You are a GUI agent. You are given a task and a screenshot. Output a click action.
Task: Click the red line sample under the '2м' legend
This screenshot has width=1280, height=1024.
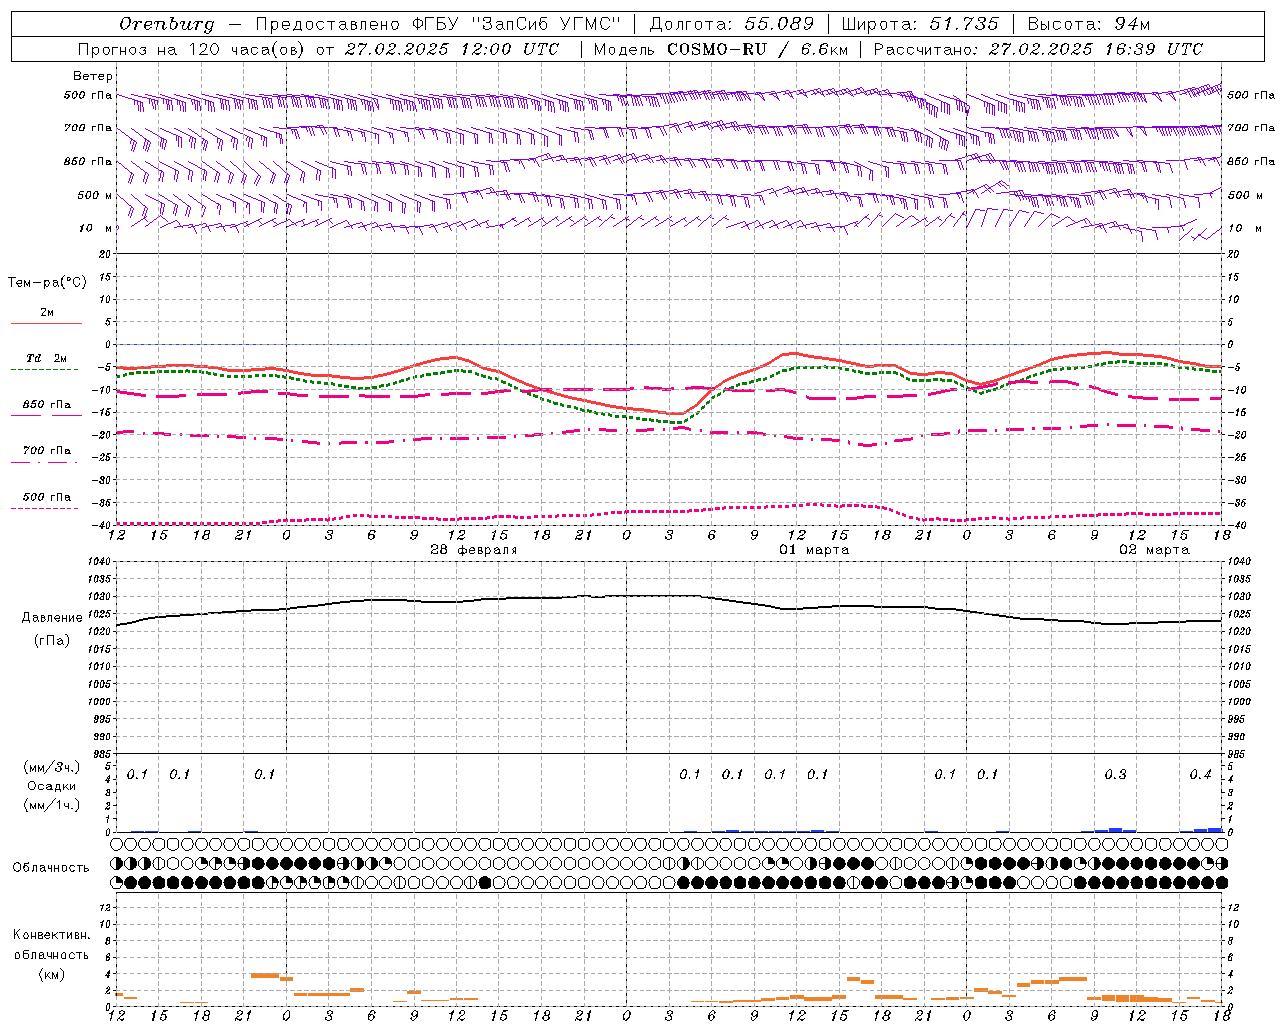(46, 324)
